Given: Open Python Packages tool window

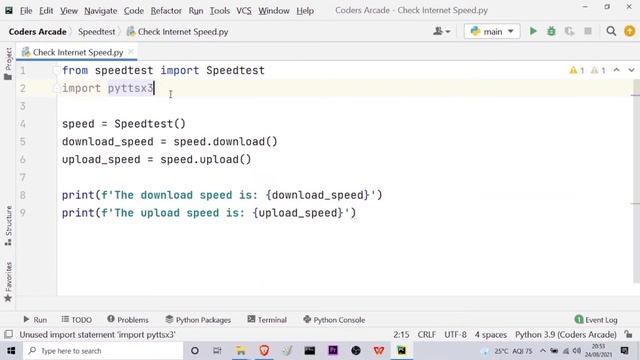Looking at the screenshot, I should pos(198,320).
